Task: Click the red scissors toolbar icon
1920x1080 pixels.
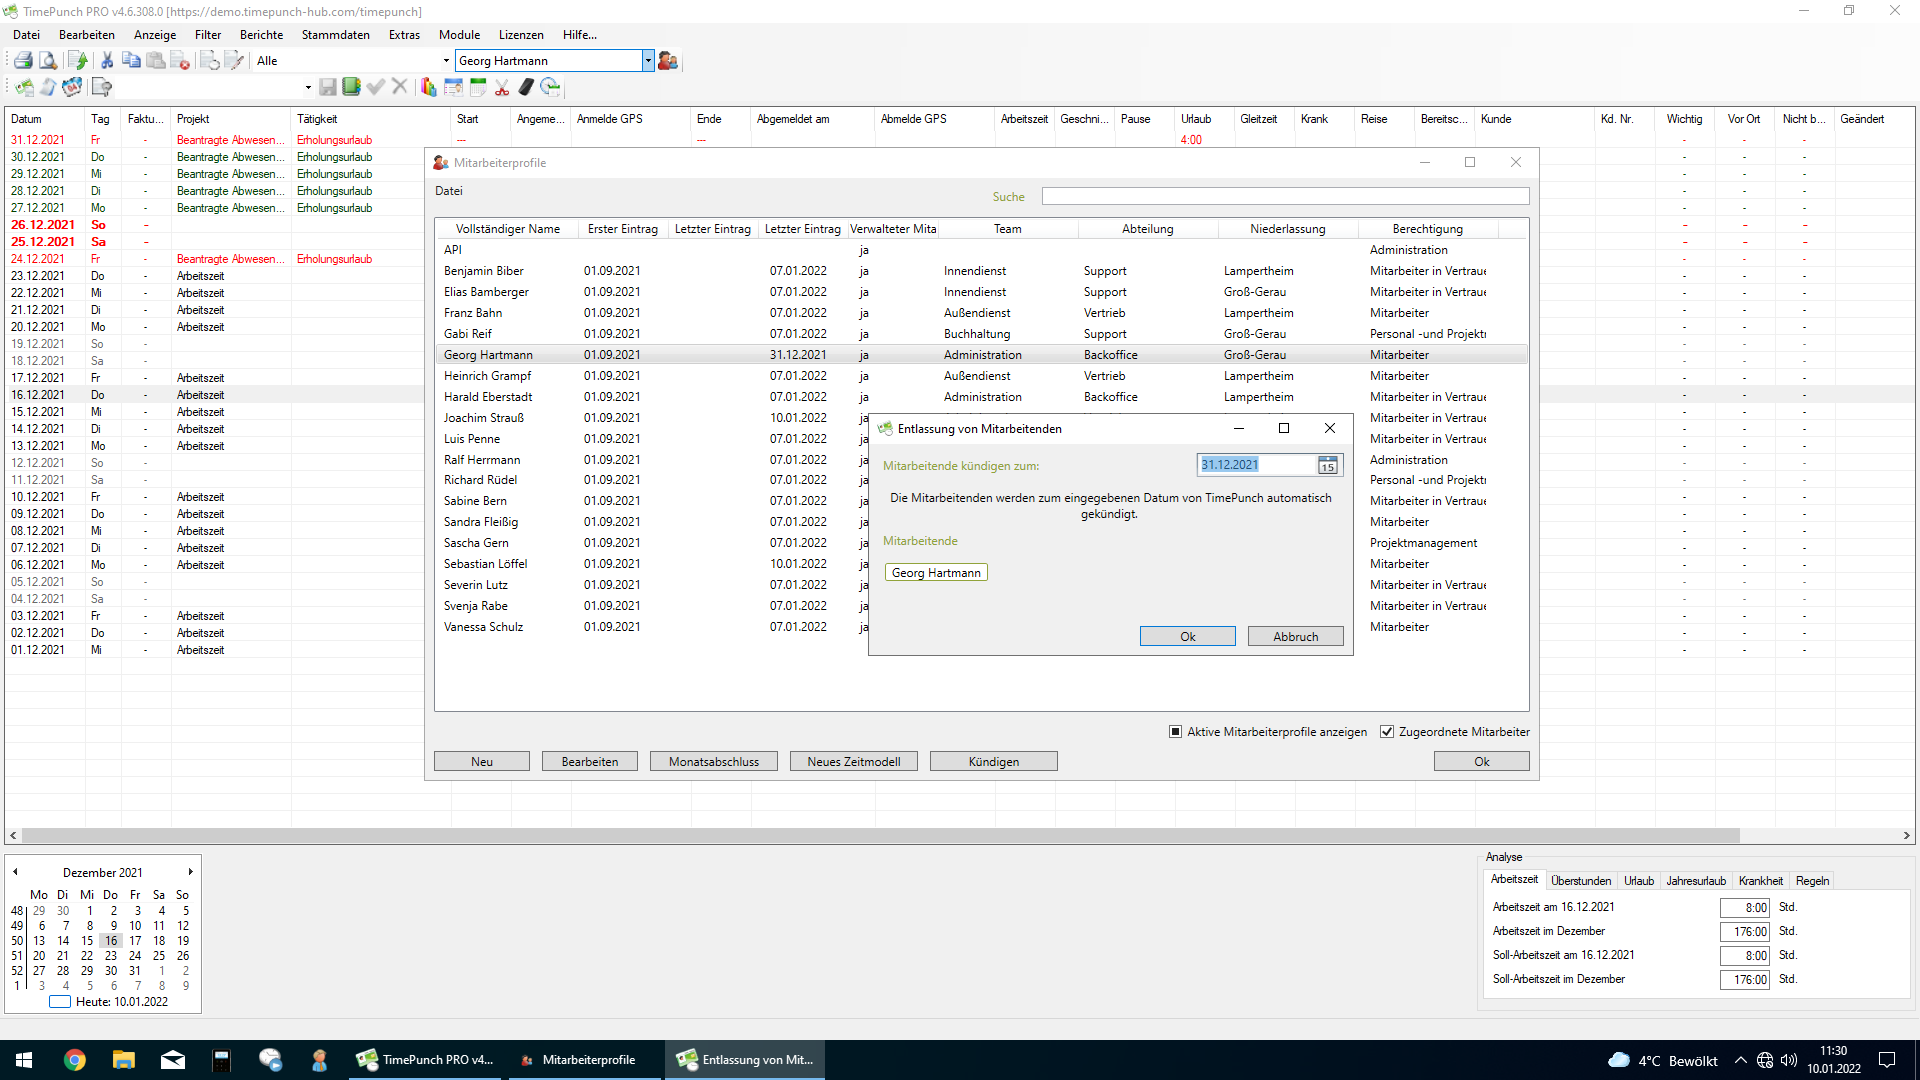Action: (x=502, y=87)
